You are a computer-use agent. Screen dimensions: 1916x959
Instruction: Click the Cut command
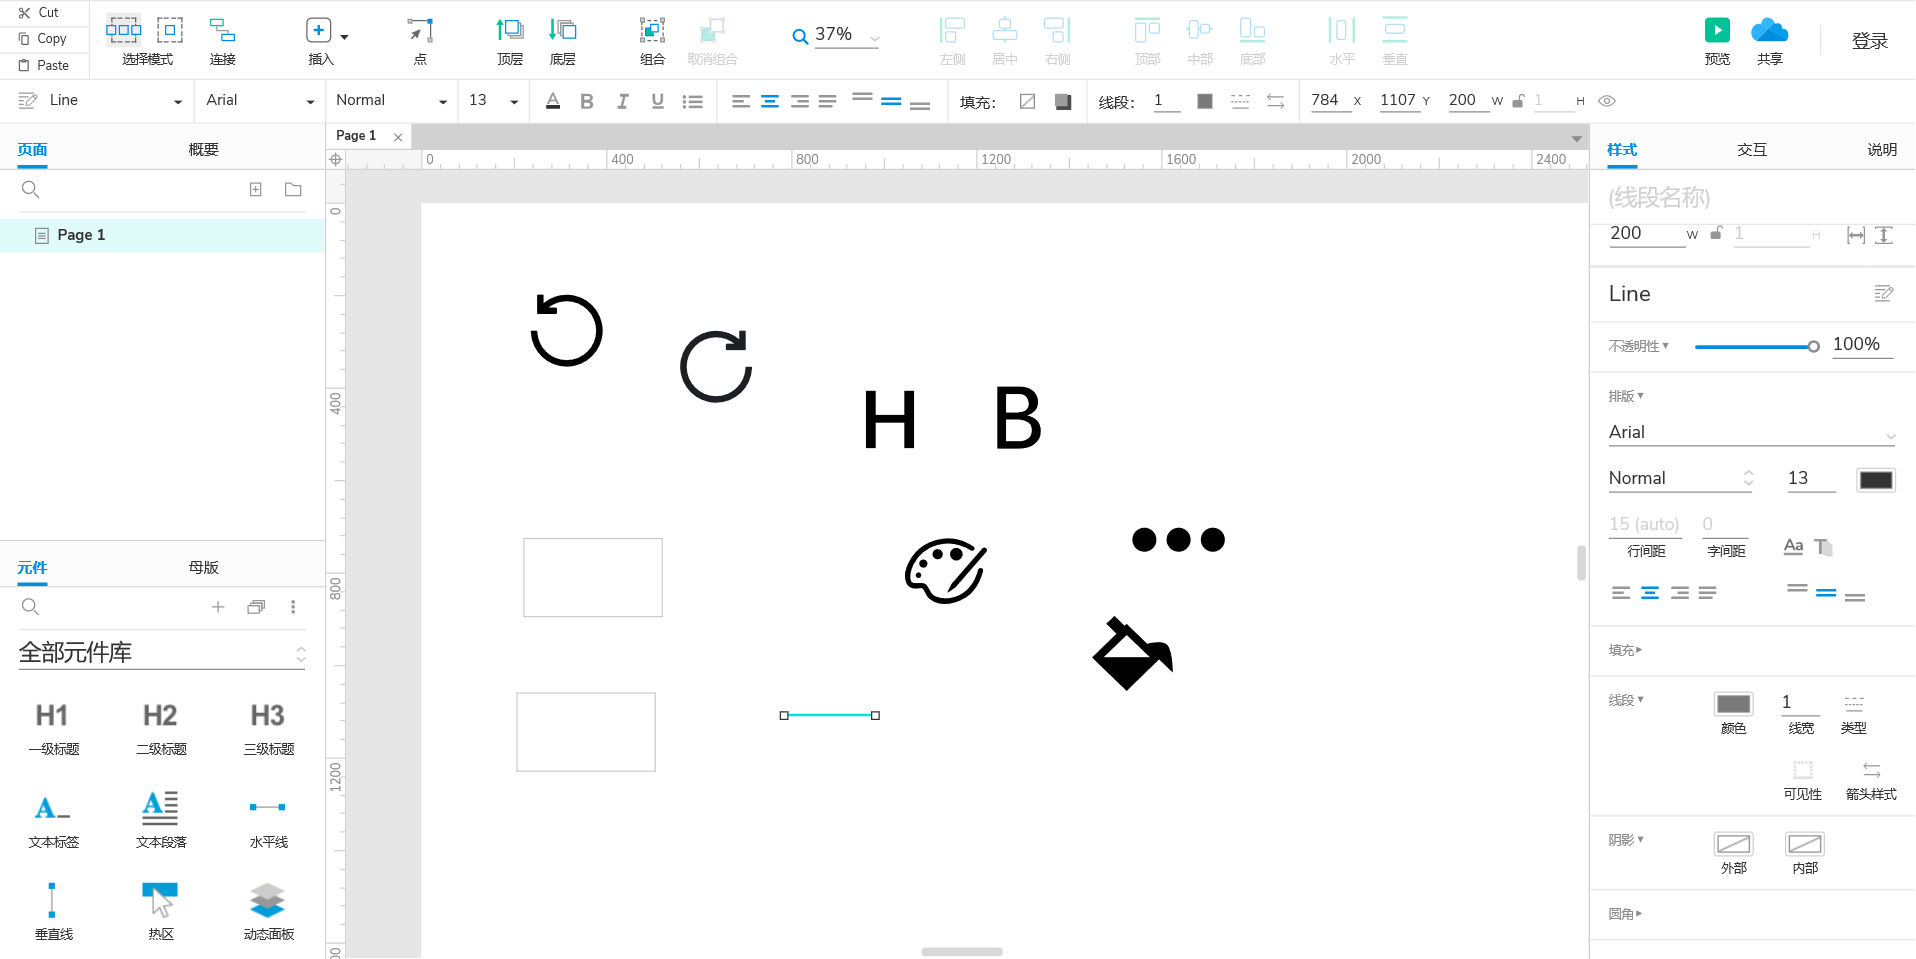tap(40, 13)
